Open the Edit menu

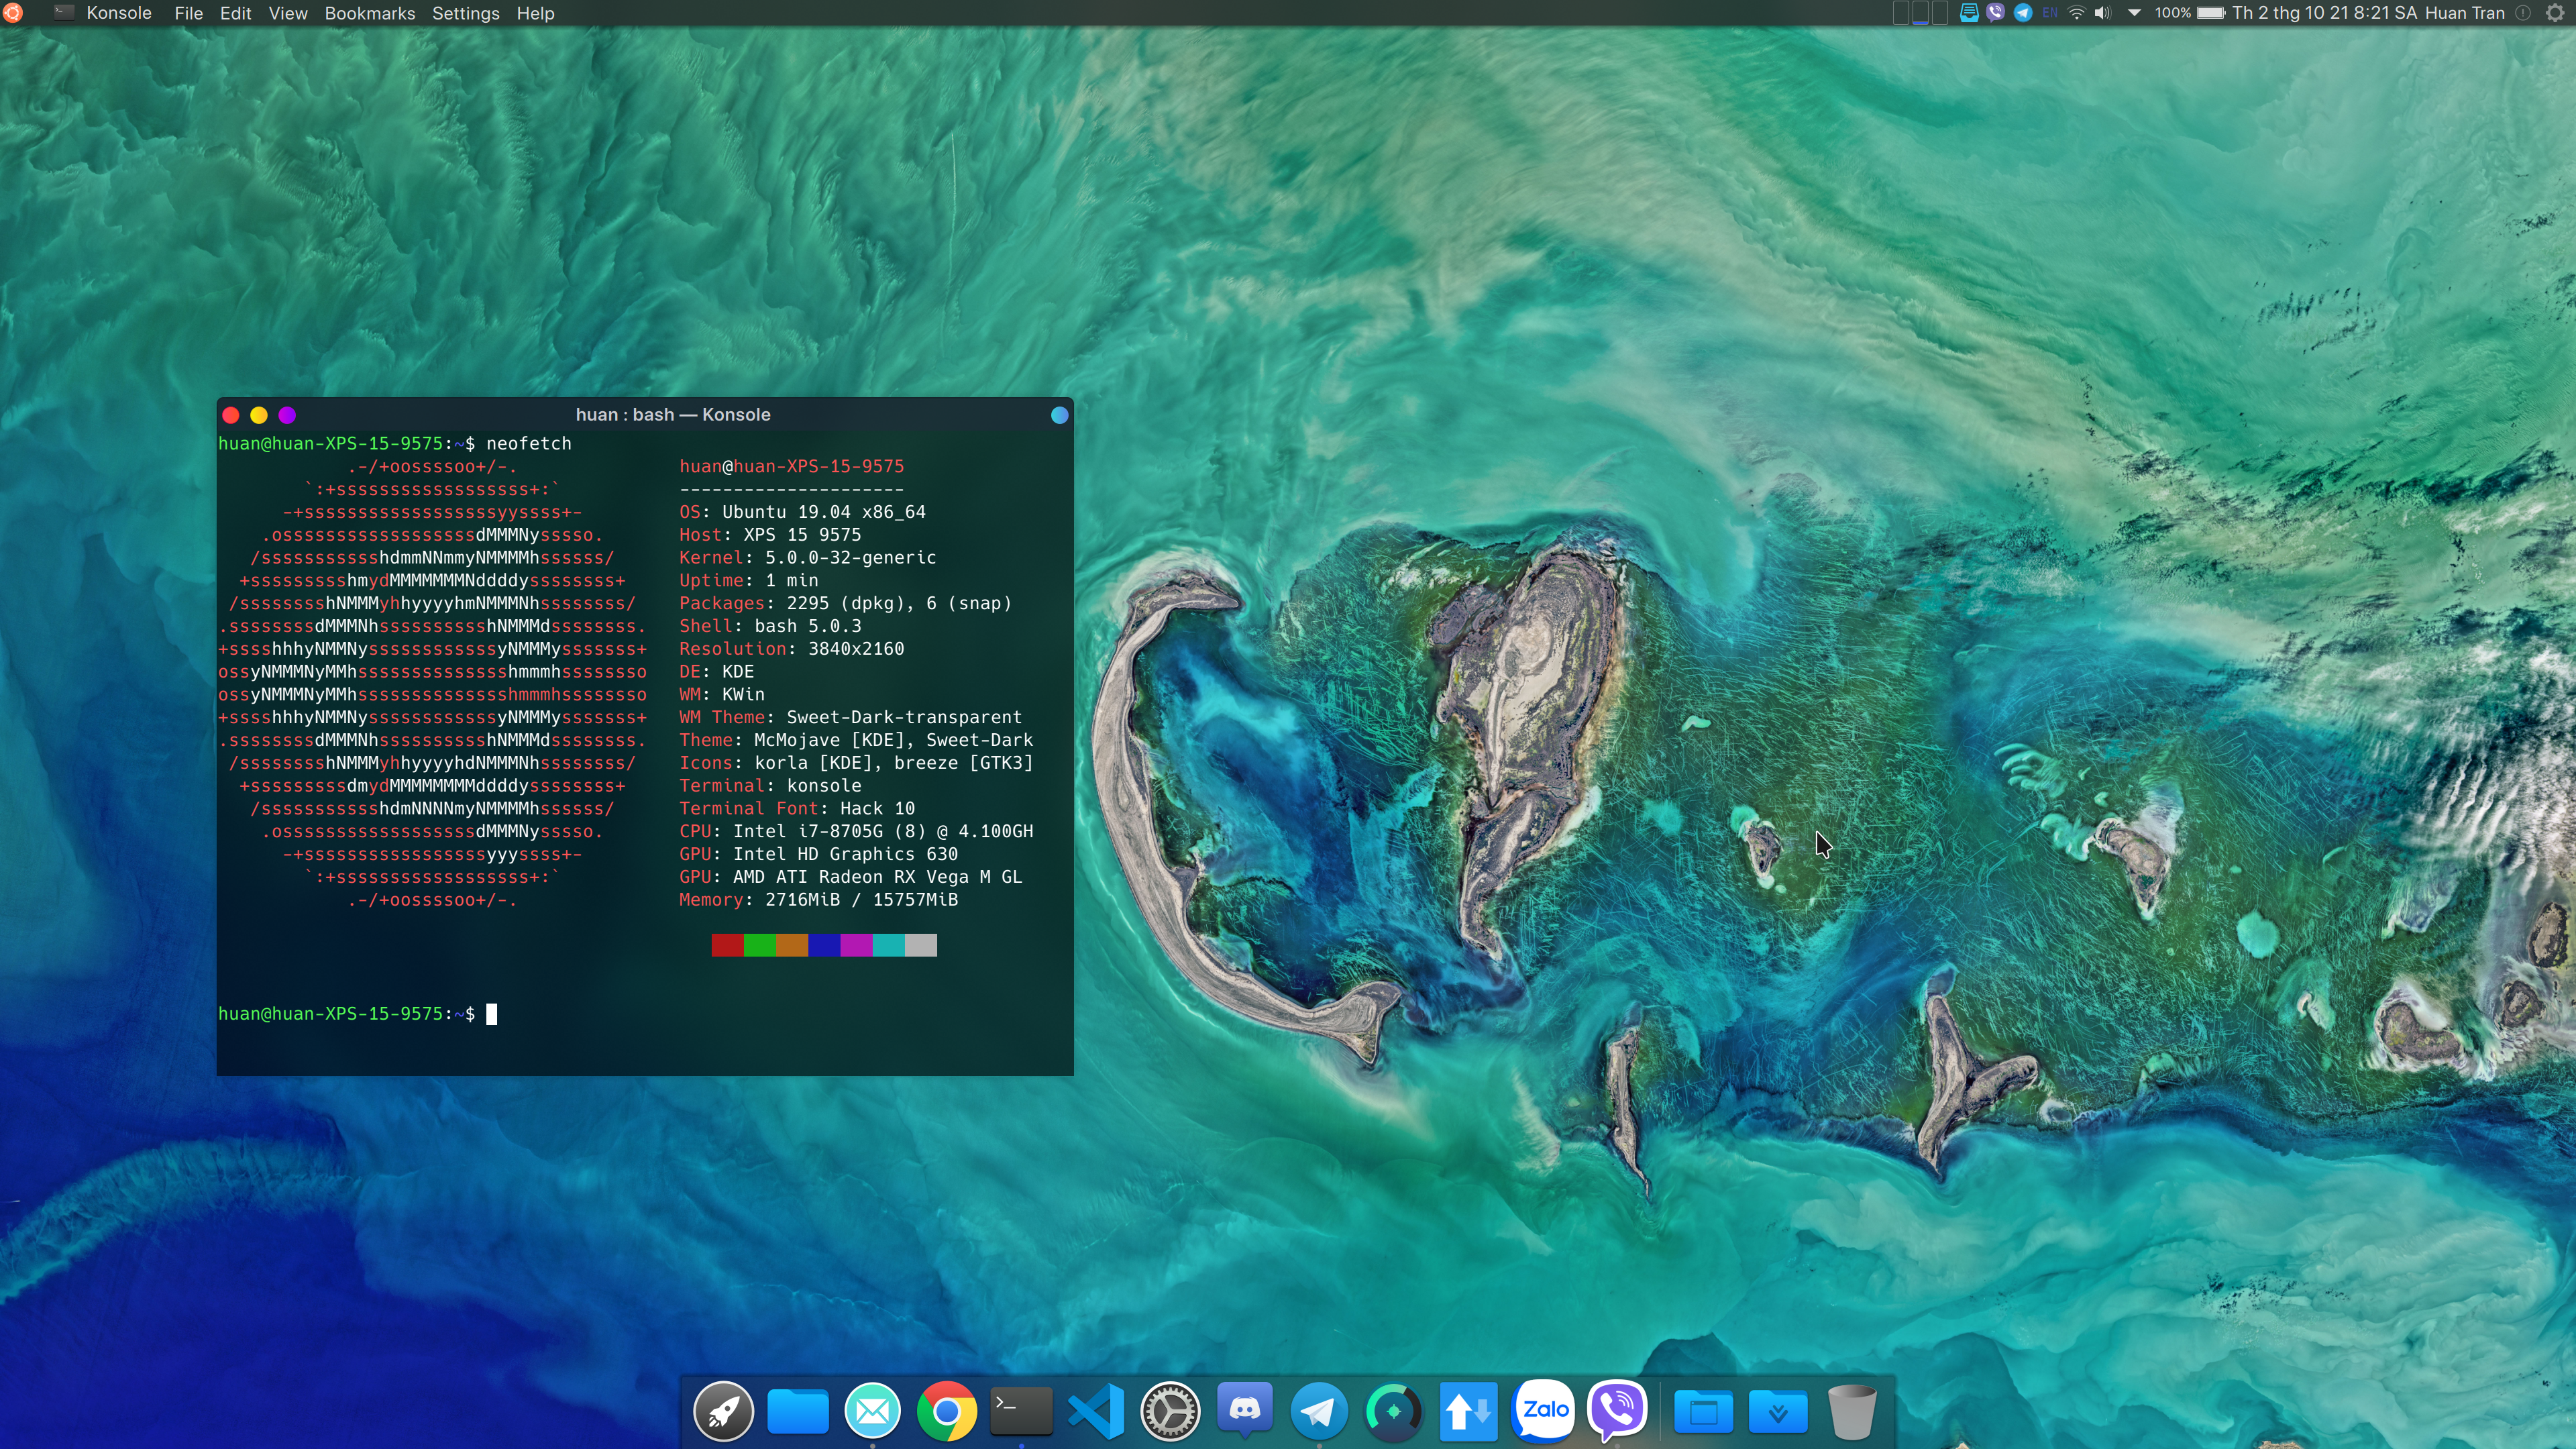click(x=235, y=13)
